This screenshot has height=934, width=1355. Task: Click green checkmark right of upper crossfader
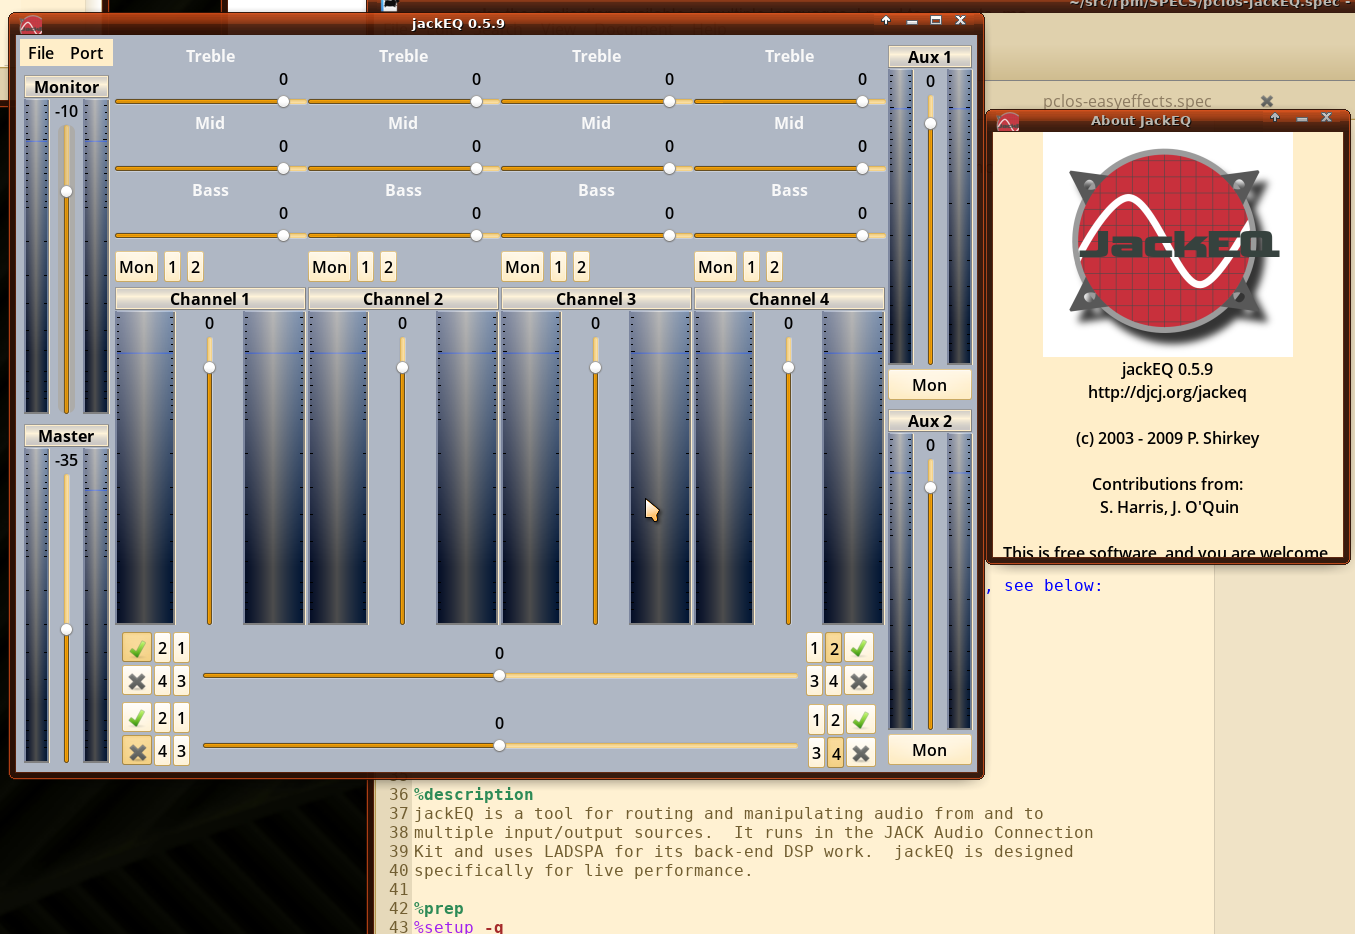(858, 648)
